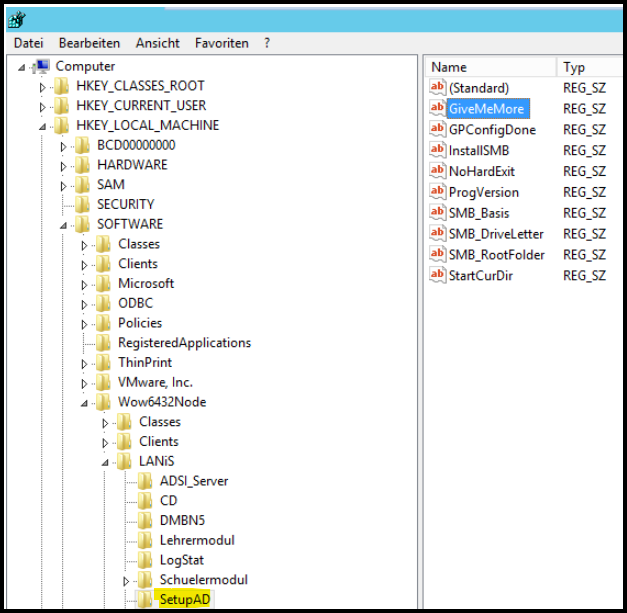Click the folder icon next to SECURITY
Image resolution: width=627 pixels, height=613 pixels.
(x=82, y=204)
